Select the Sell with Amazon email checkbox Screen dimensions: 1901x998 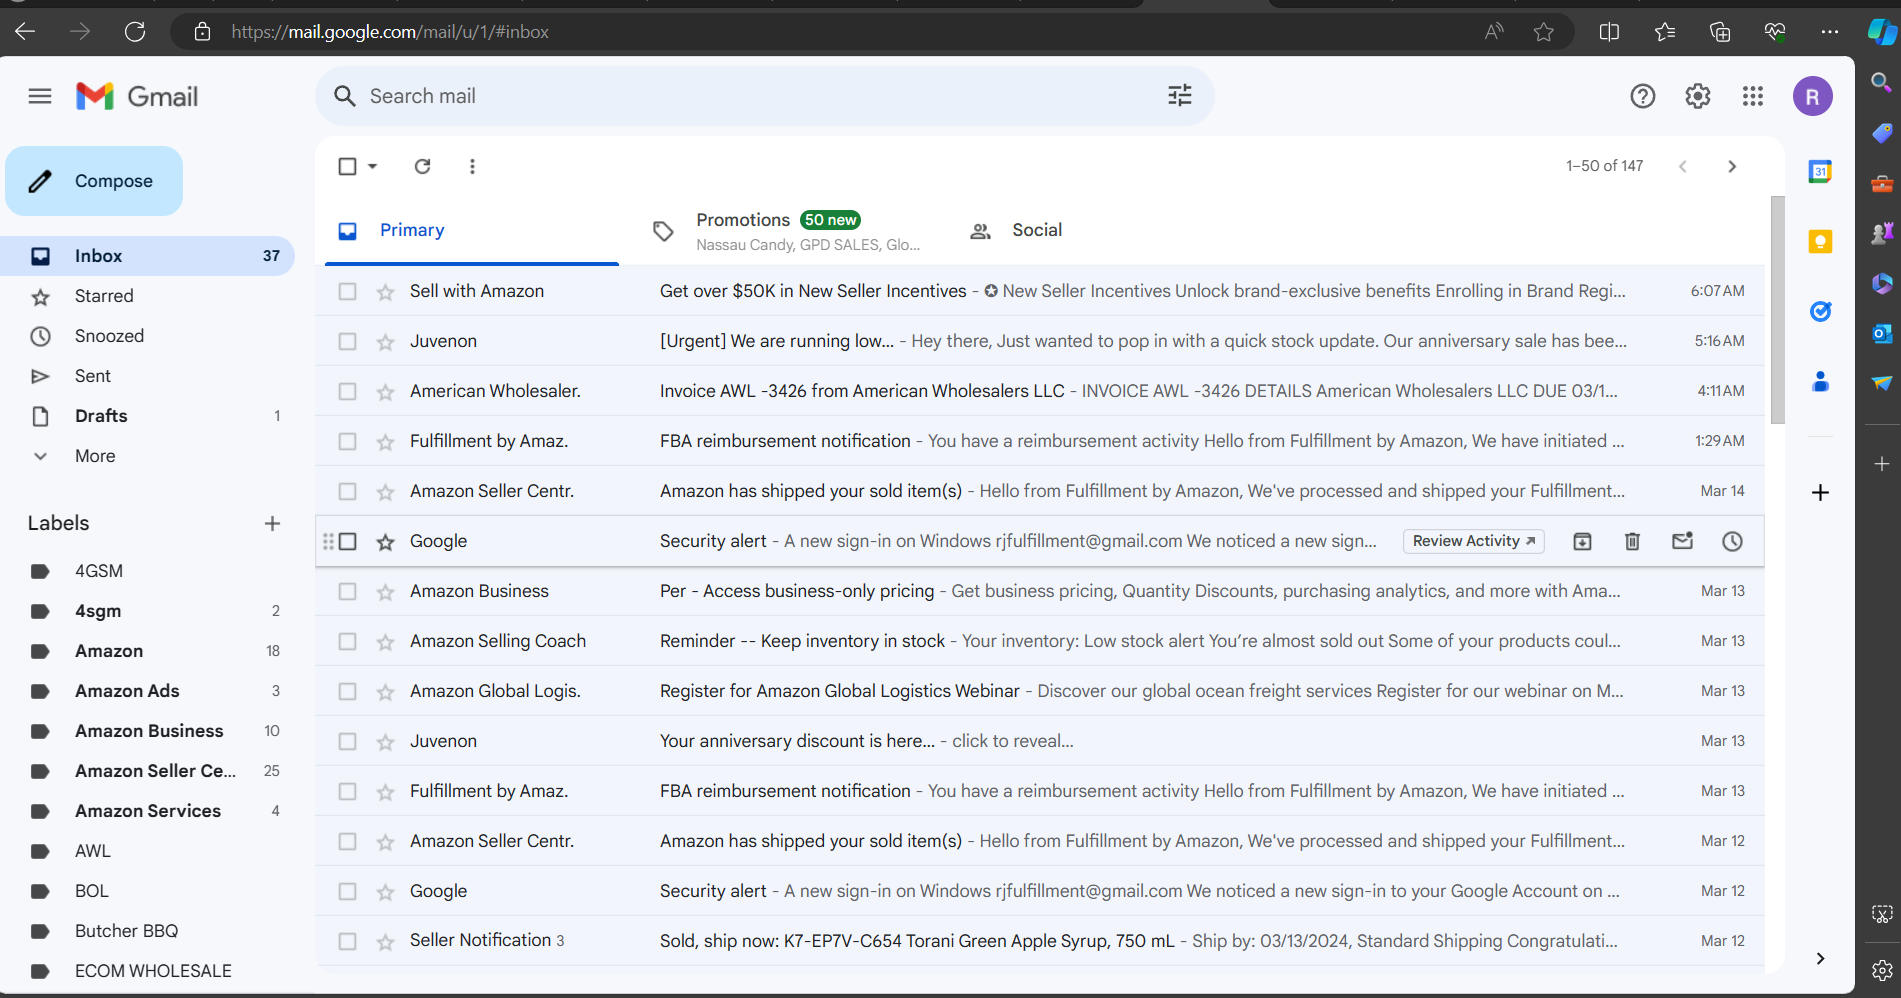347,291
